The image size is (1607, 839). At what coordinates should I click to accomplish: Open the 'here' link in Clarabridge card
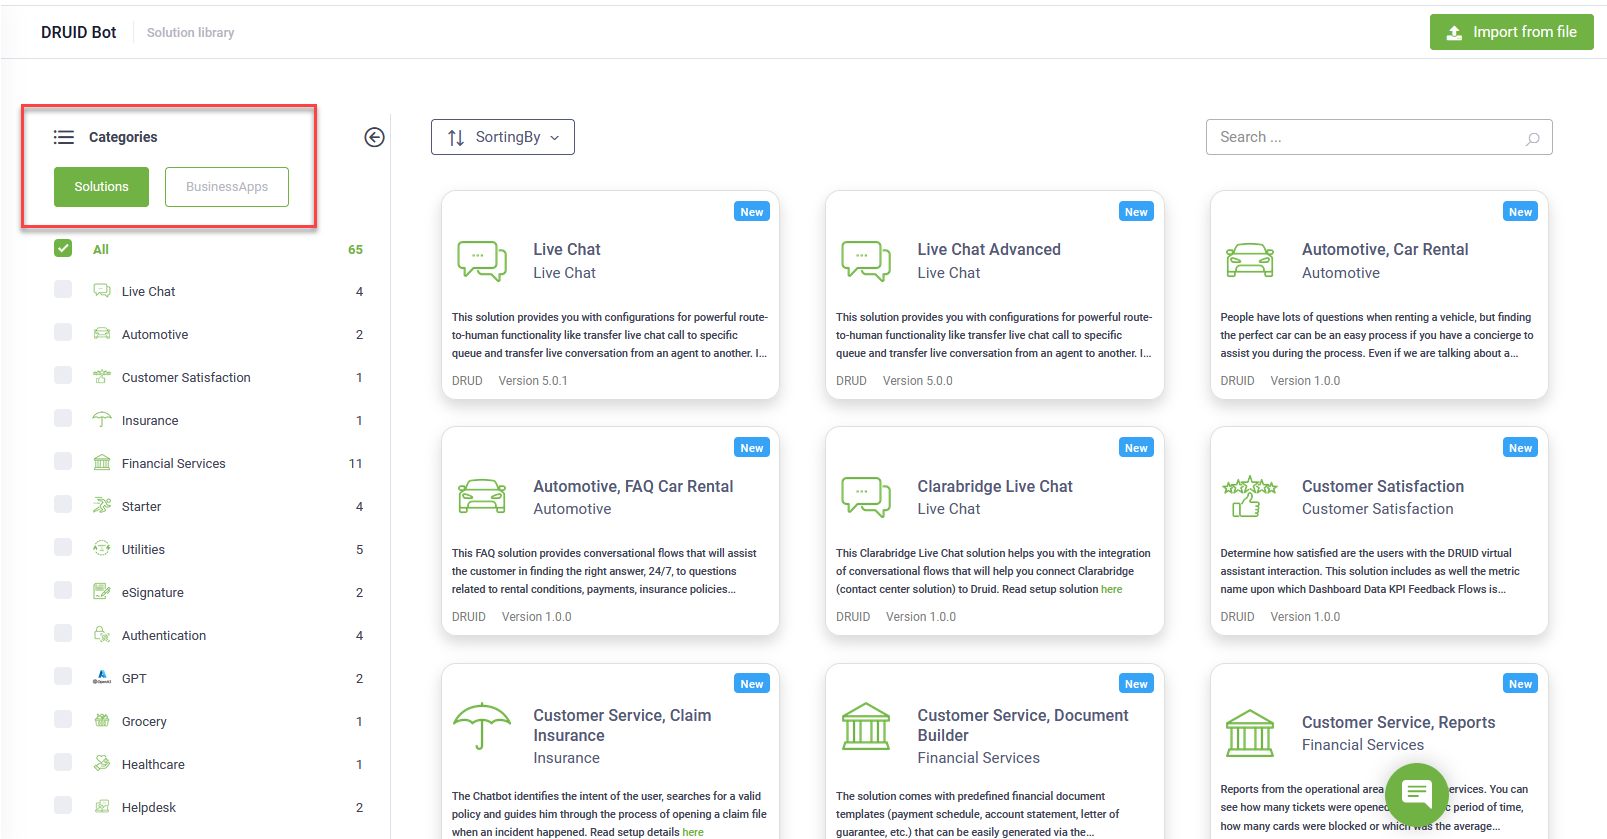click(1111, 590)
